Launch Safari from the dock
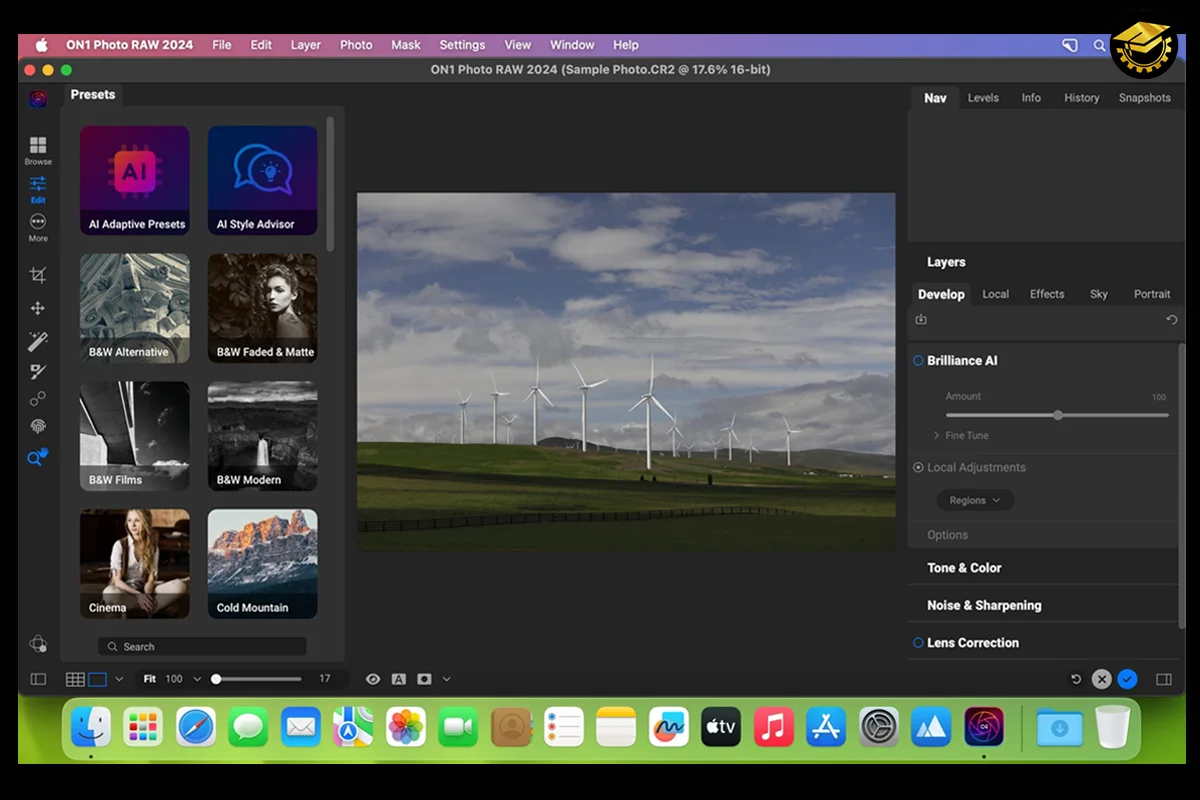 click(x=196, y=727)
